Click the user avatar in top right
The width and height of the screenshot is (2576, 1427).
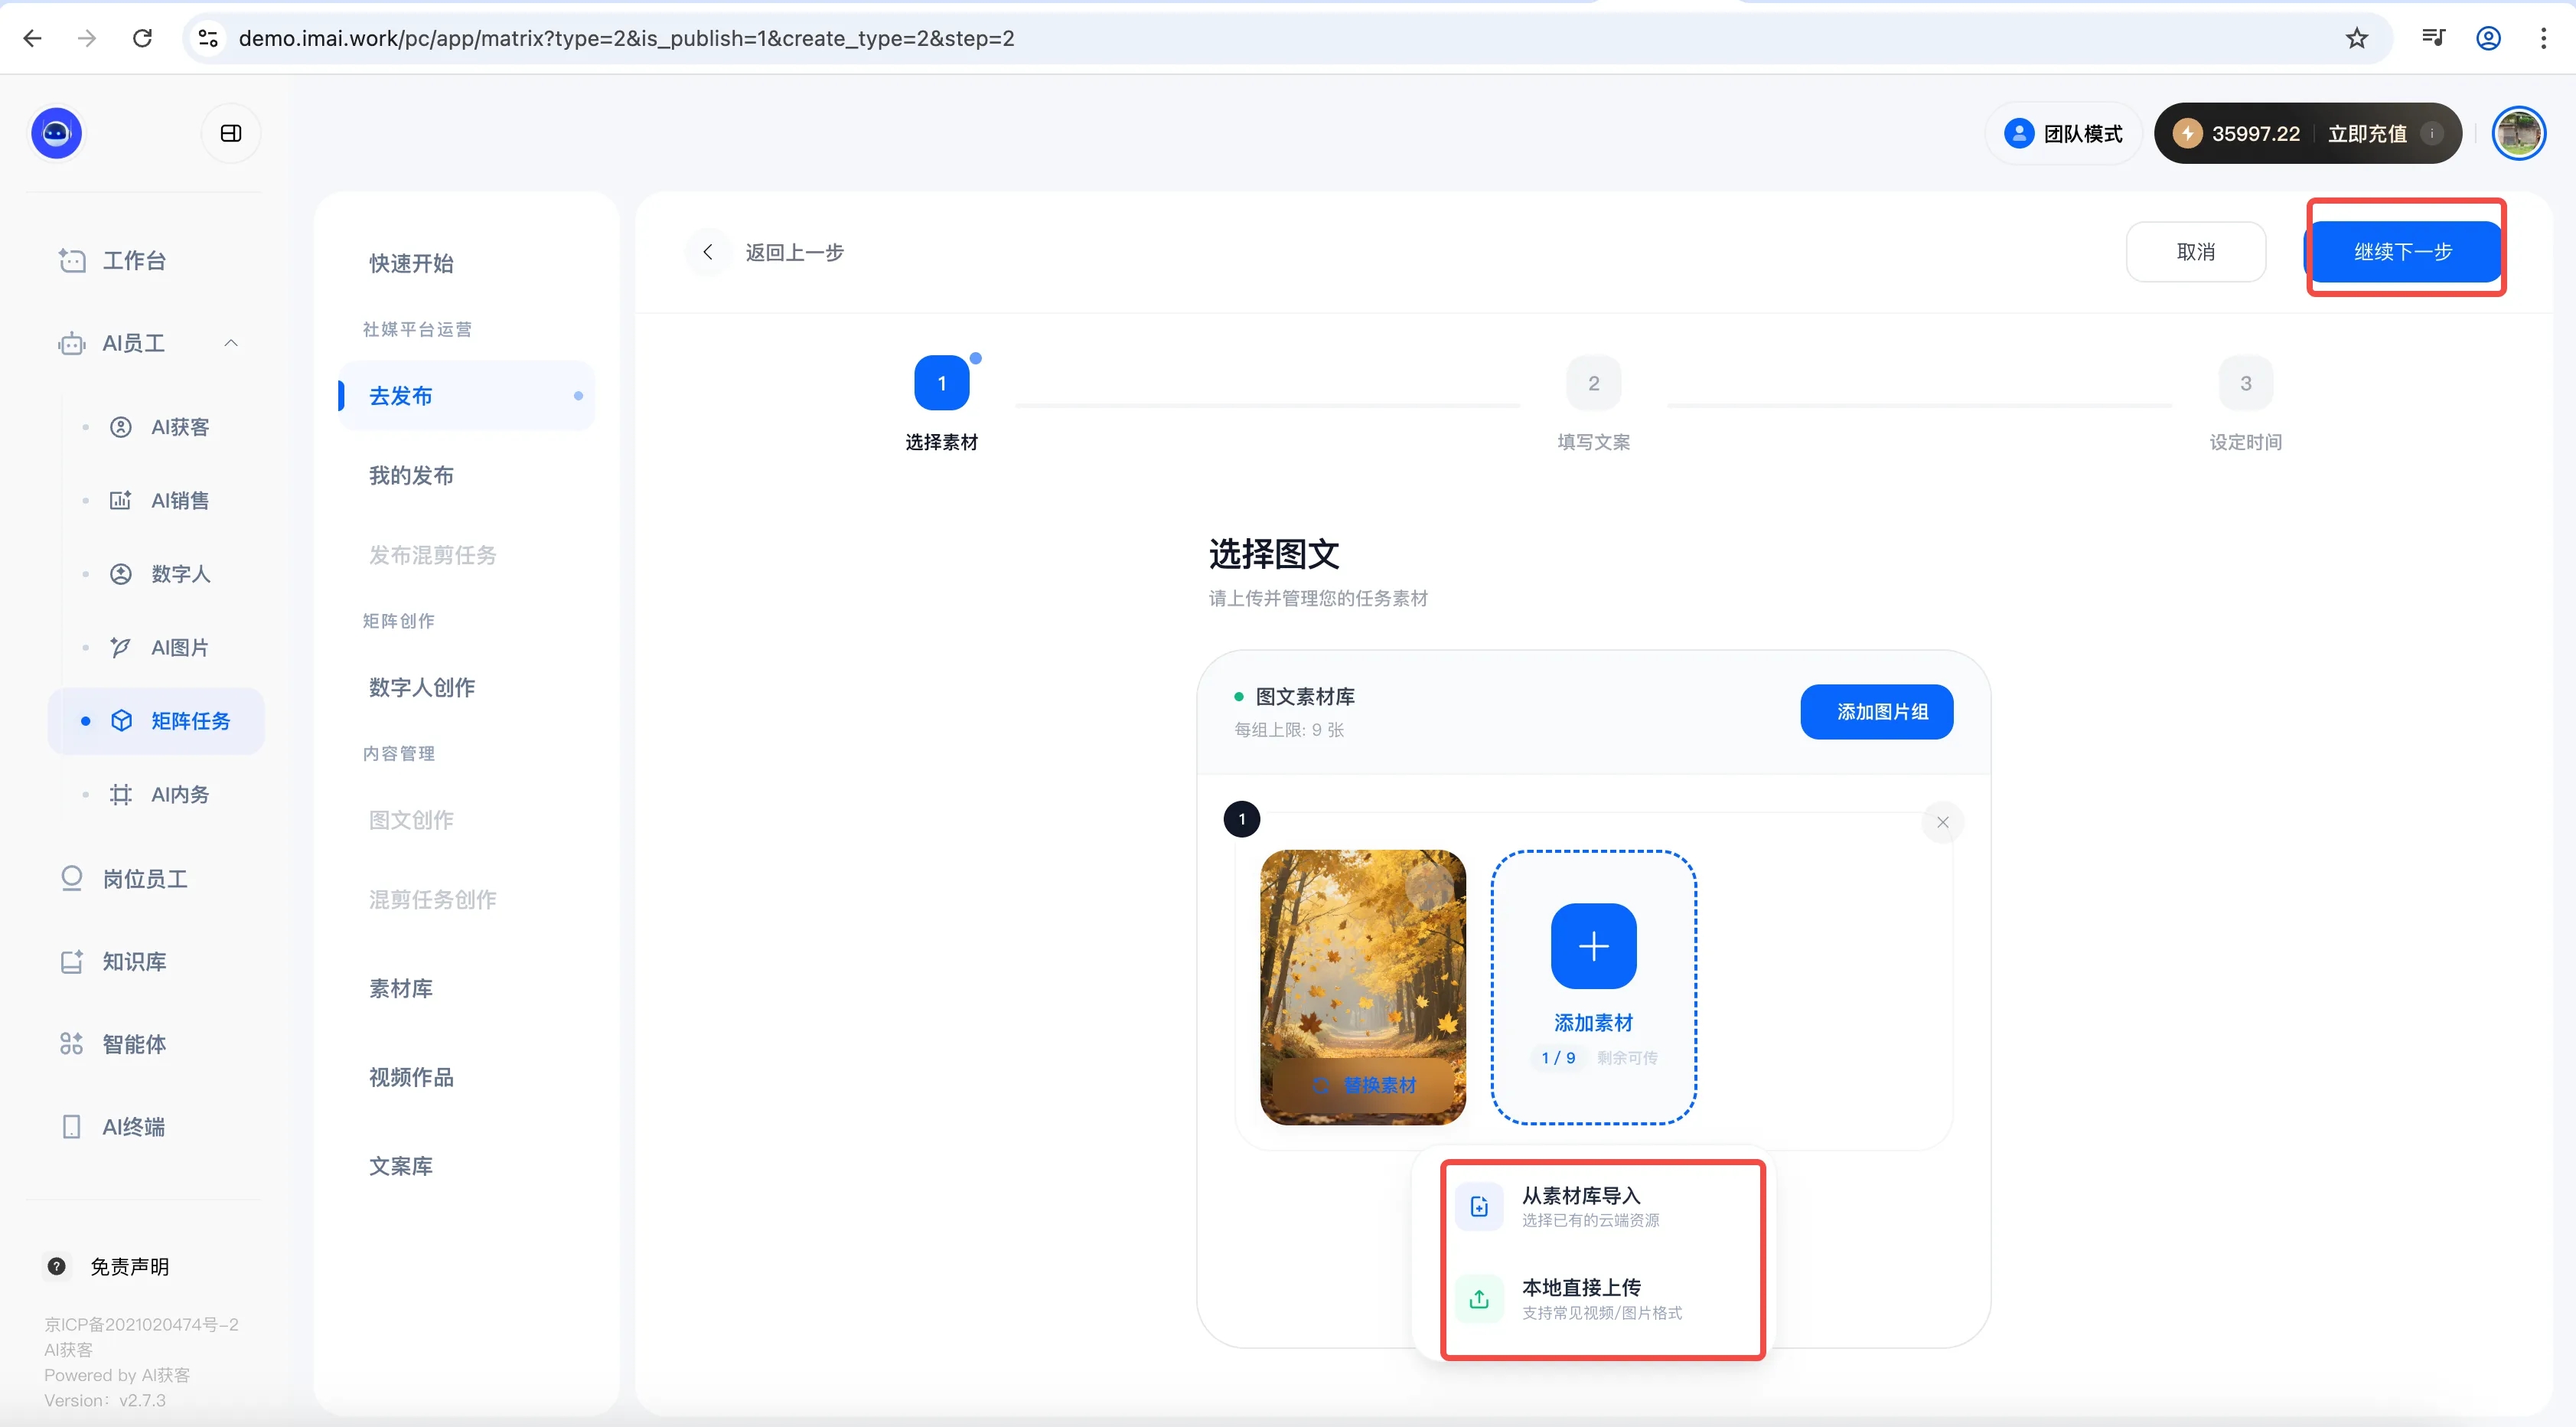click(x=2518, y=133)
